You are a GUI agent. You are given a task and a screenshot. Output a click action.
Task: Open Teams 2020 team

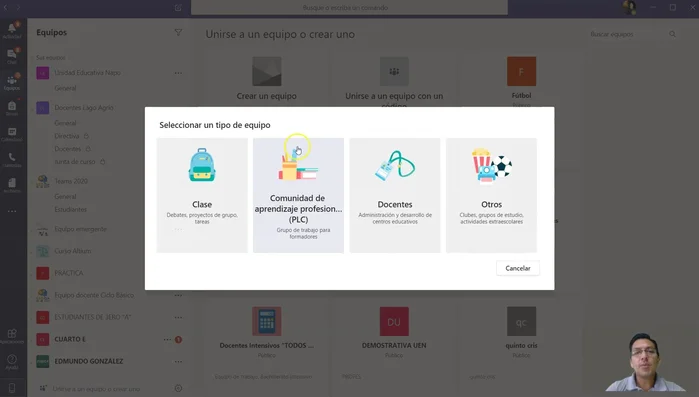71,181
